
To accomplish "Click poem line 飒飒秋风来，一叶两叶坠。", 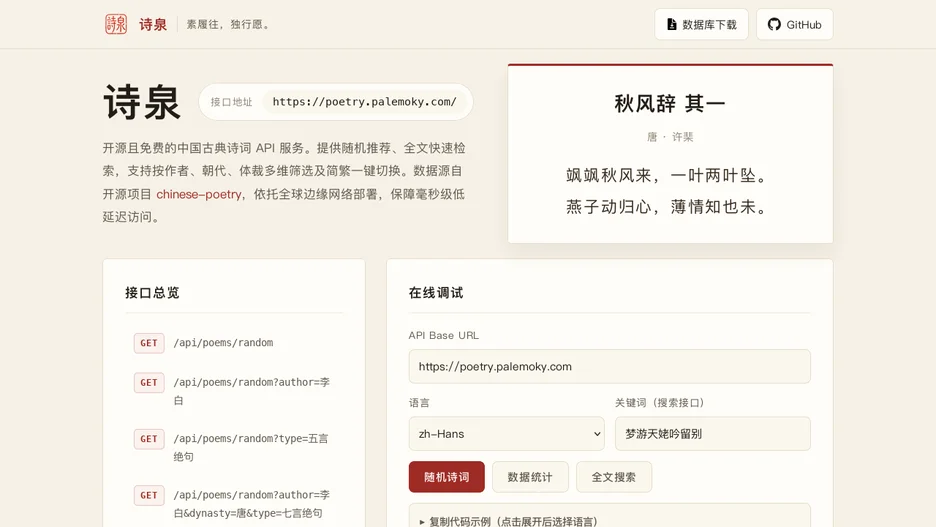I will tap(666, 175).
